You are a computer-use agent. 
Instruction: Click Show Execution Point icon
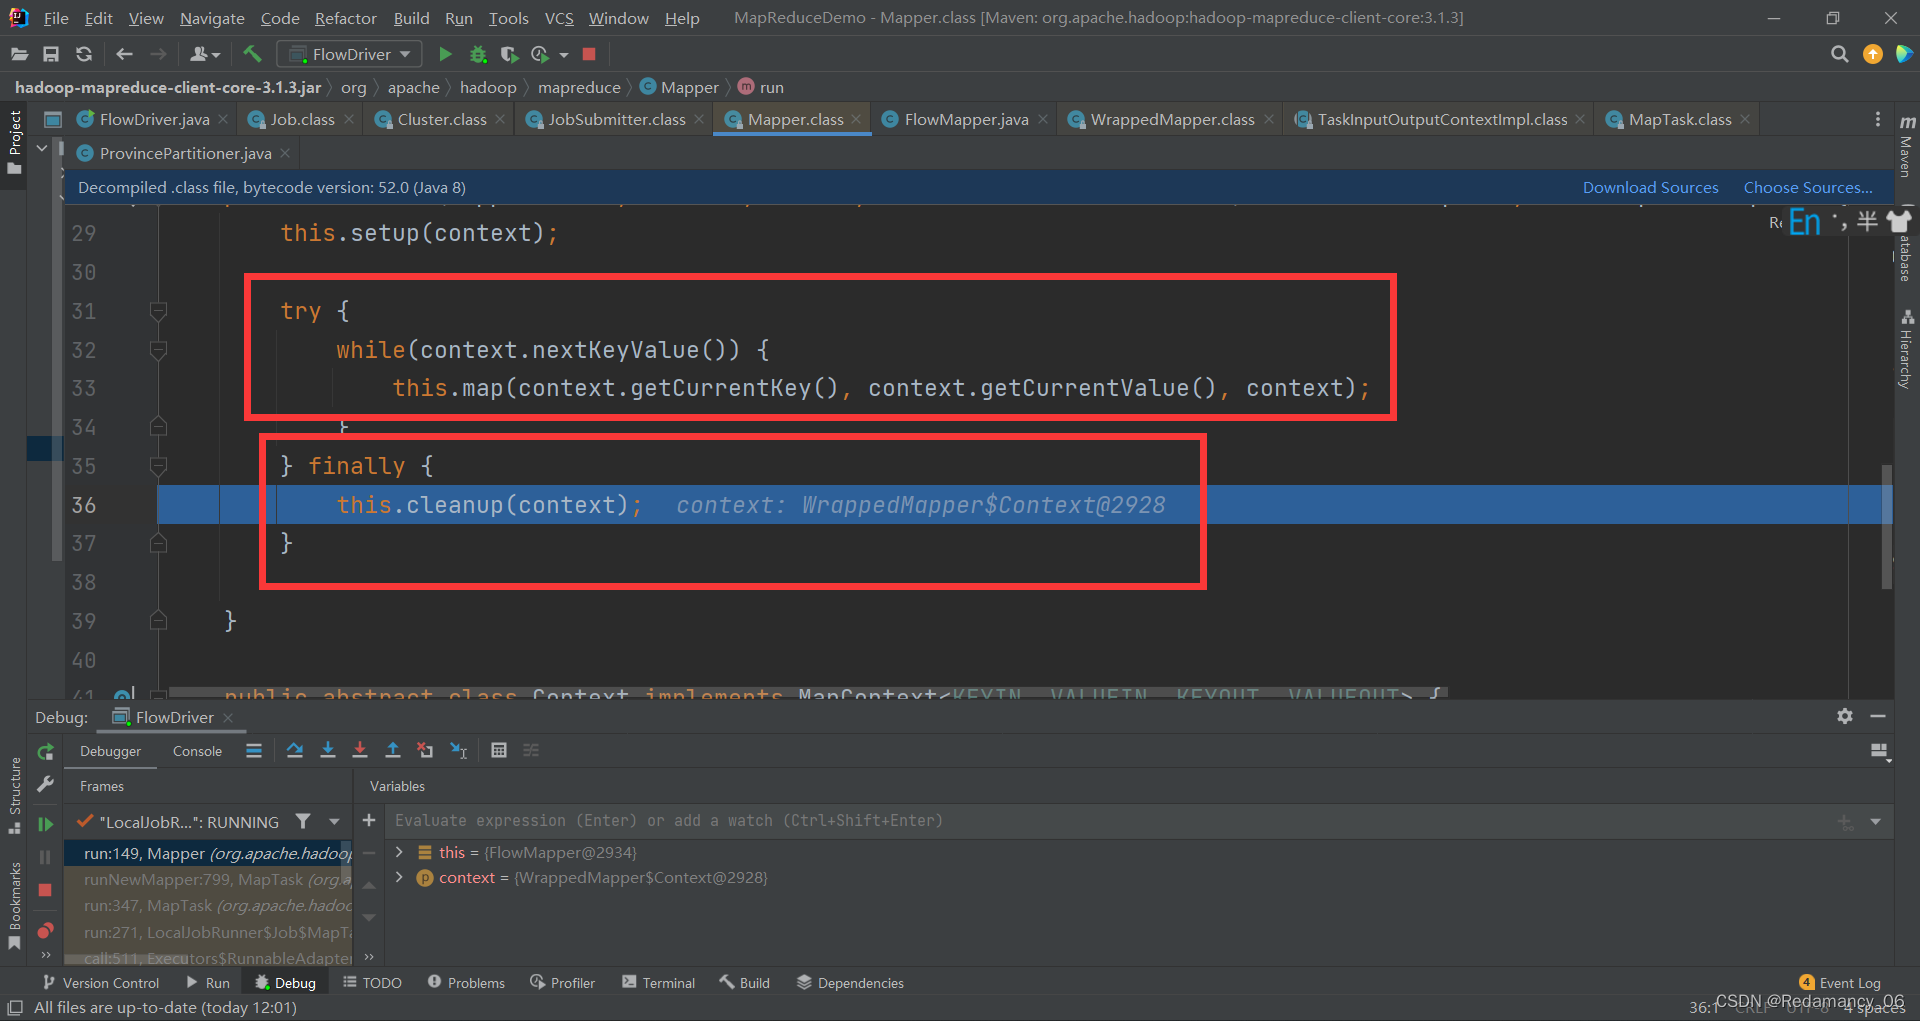point(254,750)
